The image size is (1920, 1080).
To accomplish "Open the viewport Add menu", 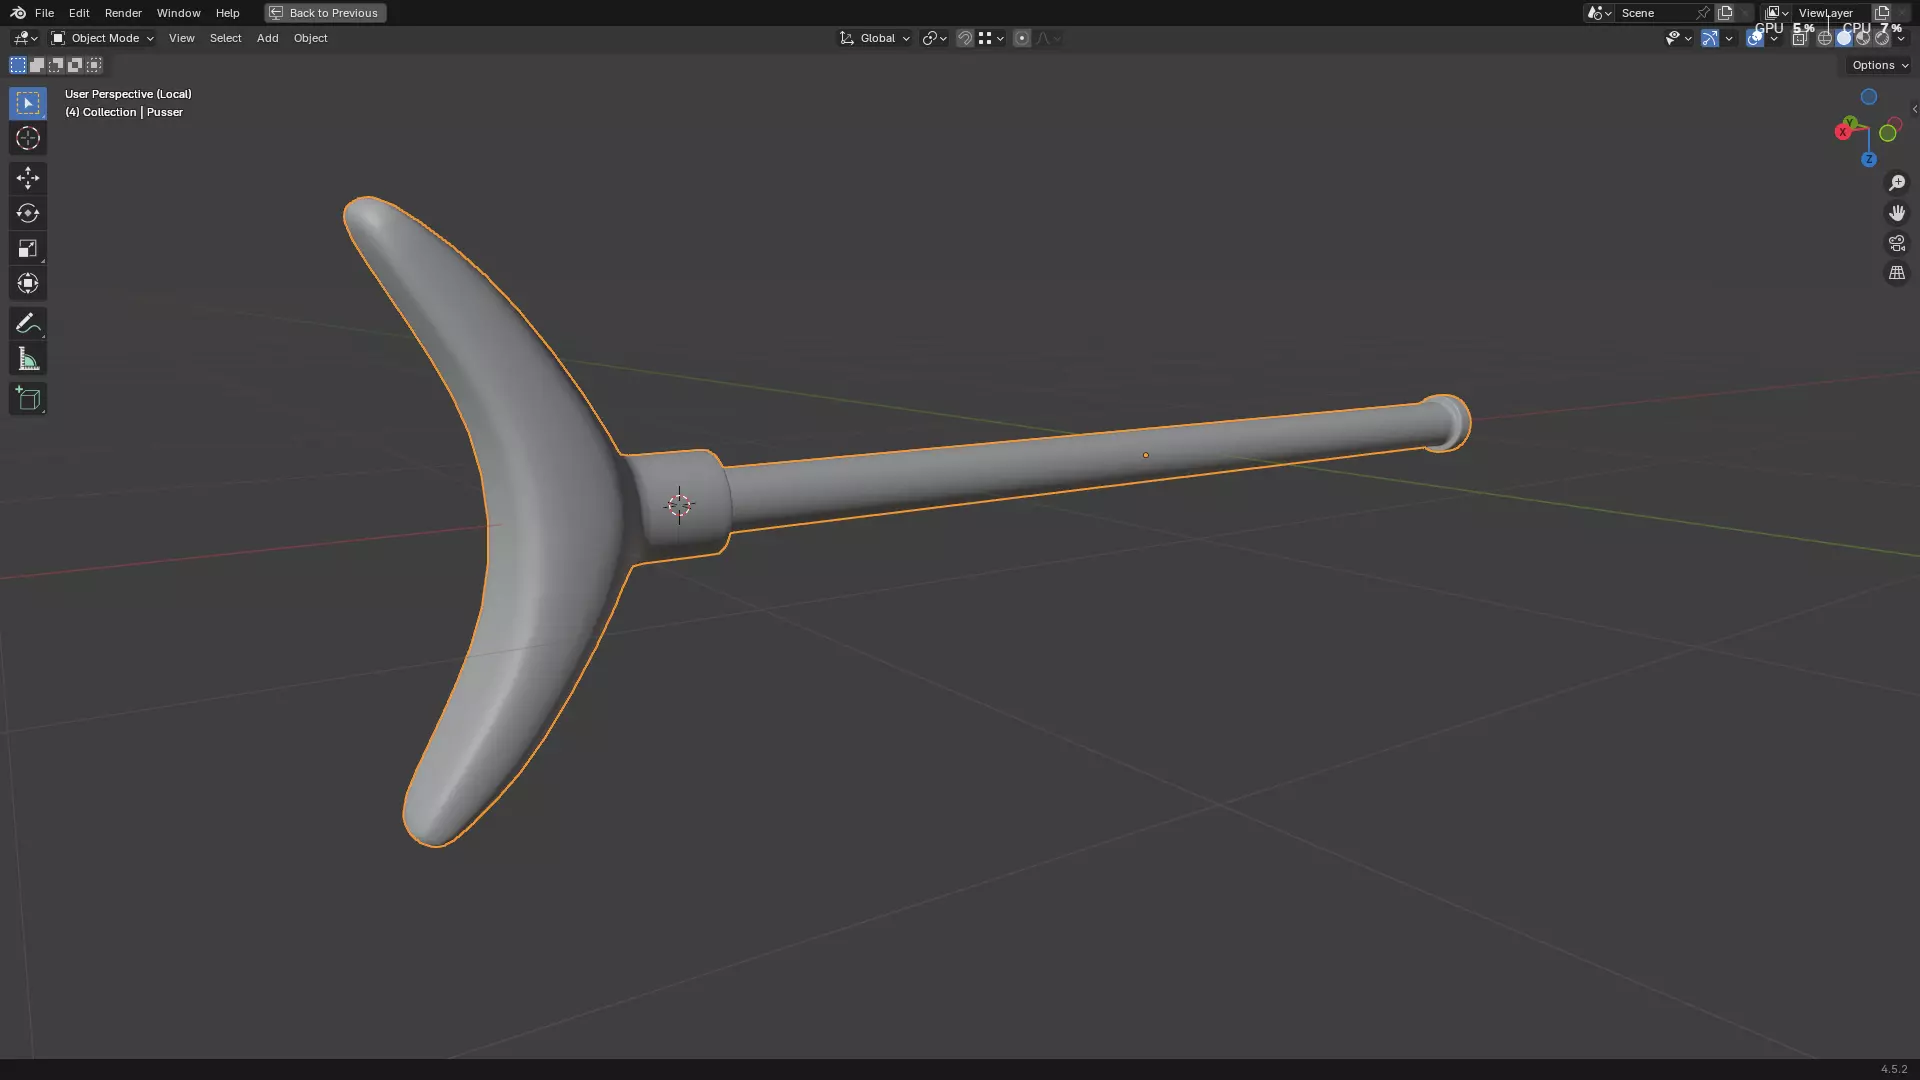I will pos(268,38).
